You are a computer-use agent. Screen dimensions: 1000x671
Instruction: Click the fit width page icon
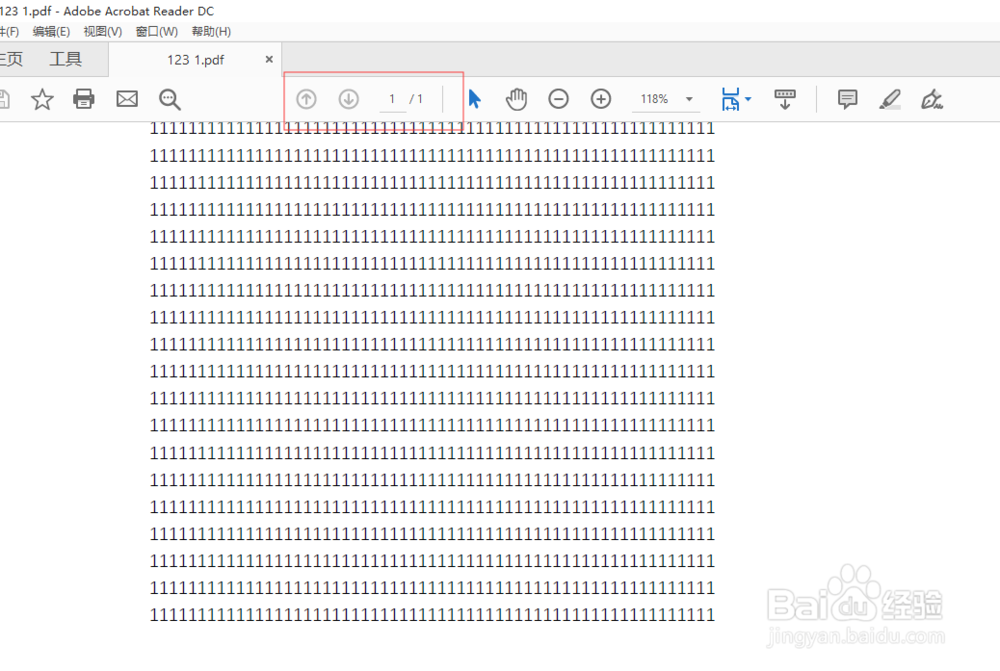tap(730, 100)
